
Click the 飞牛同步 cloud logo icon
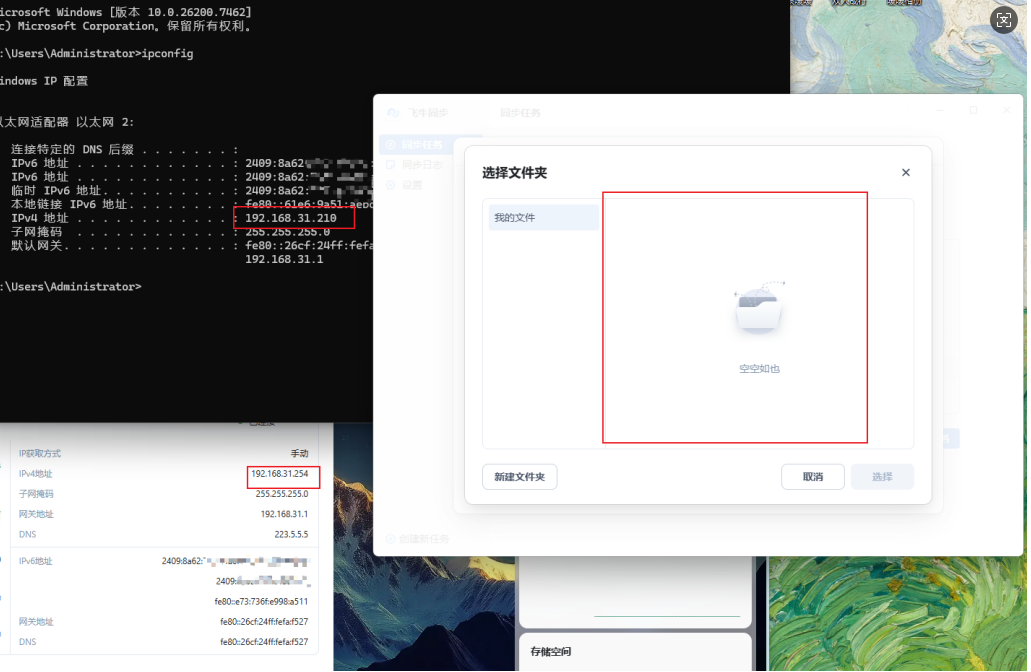coord(393,113)
